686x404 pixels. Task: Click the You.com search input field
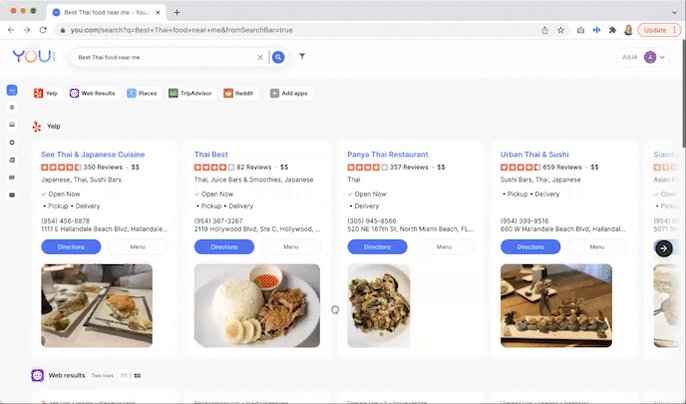coord(166,57)
